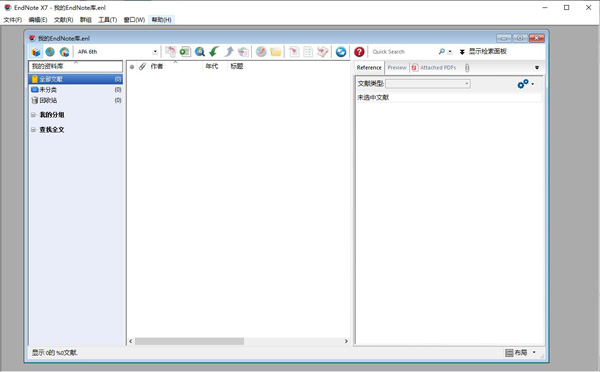Switch to the Attached PDFs tab
Viewport: 600px width, 372px height.
point(434,68)
